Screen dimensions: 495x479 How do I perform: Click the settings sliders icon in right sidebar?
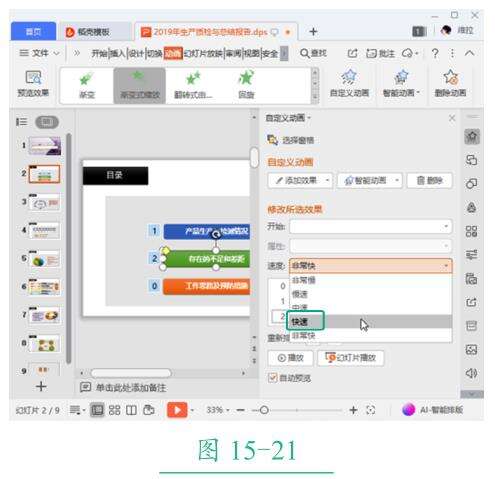click(471, 255)
